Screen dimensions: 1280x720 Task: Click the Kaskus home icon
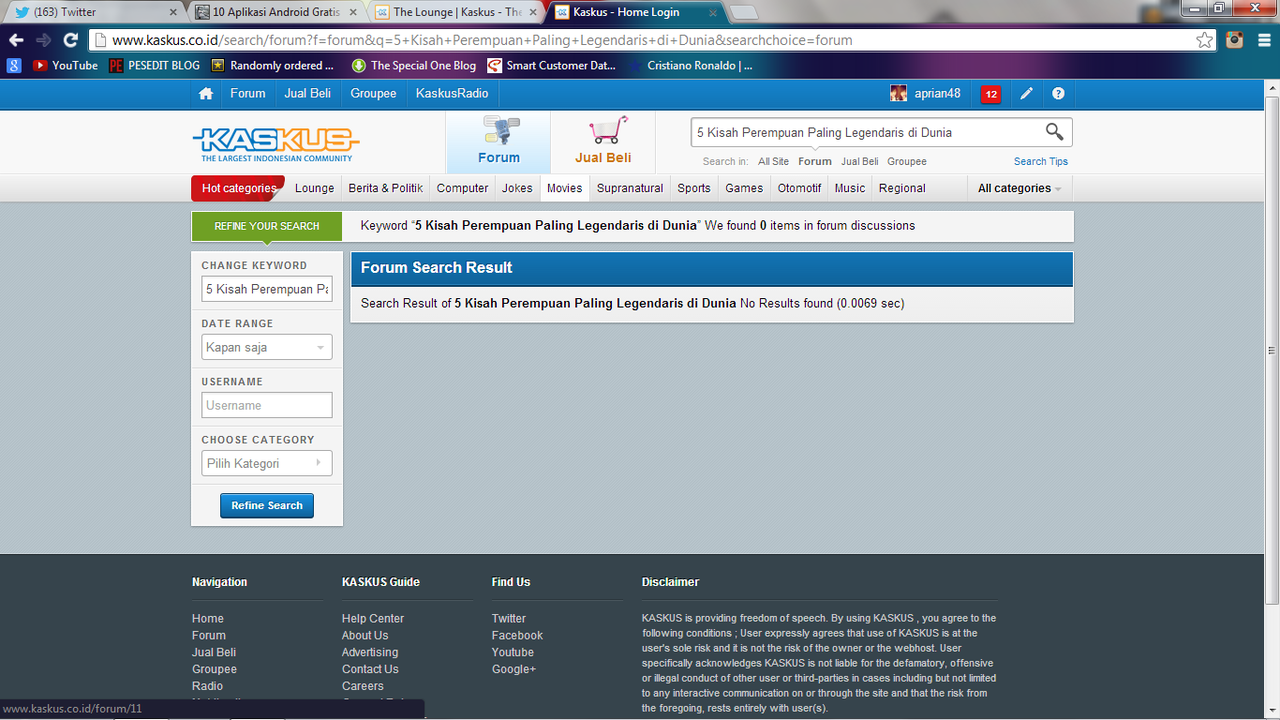[x=206, y=94]
